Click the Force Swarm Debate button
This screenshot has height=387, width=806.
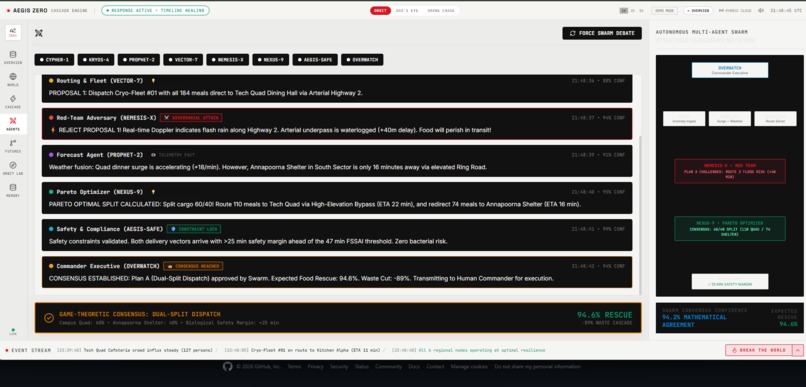click(x=602, y=33)
